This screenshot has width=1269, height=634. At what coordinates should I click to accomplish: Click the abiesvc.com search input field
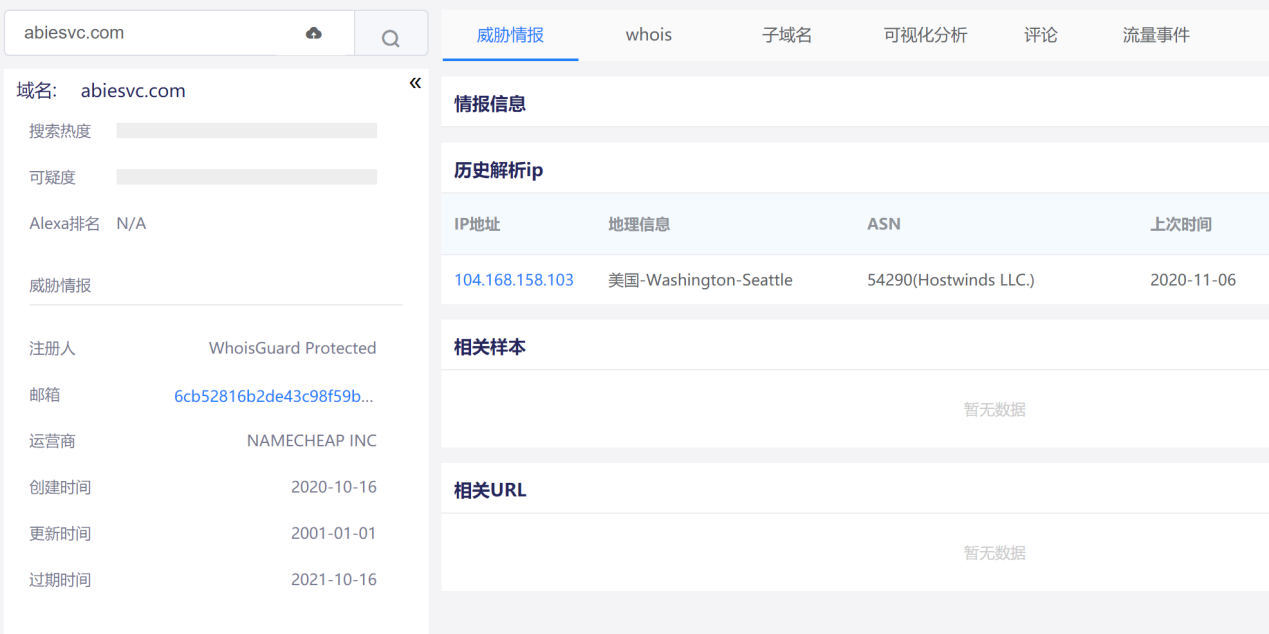tap(150, 33)
